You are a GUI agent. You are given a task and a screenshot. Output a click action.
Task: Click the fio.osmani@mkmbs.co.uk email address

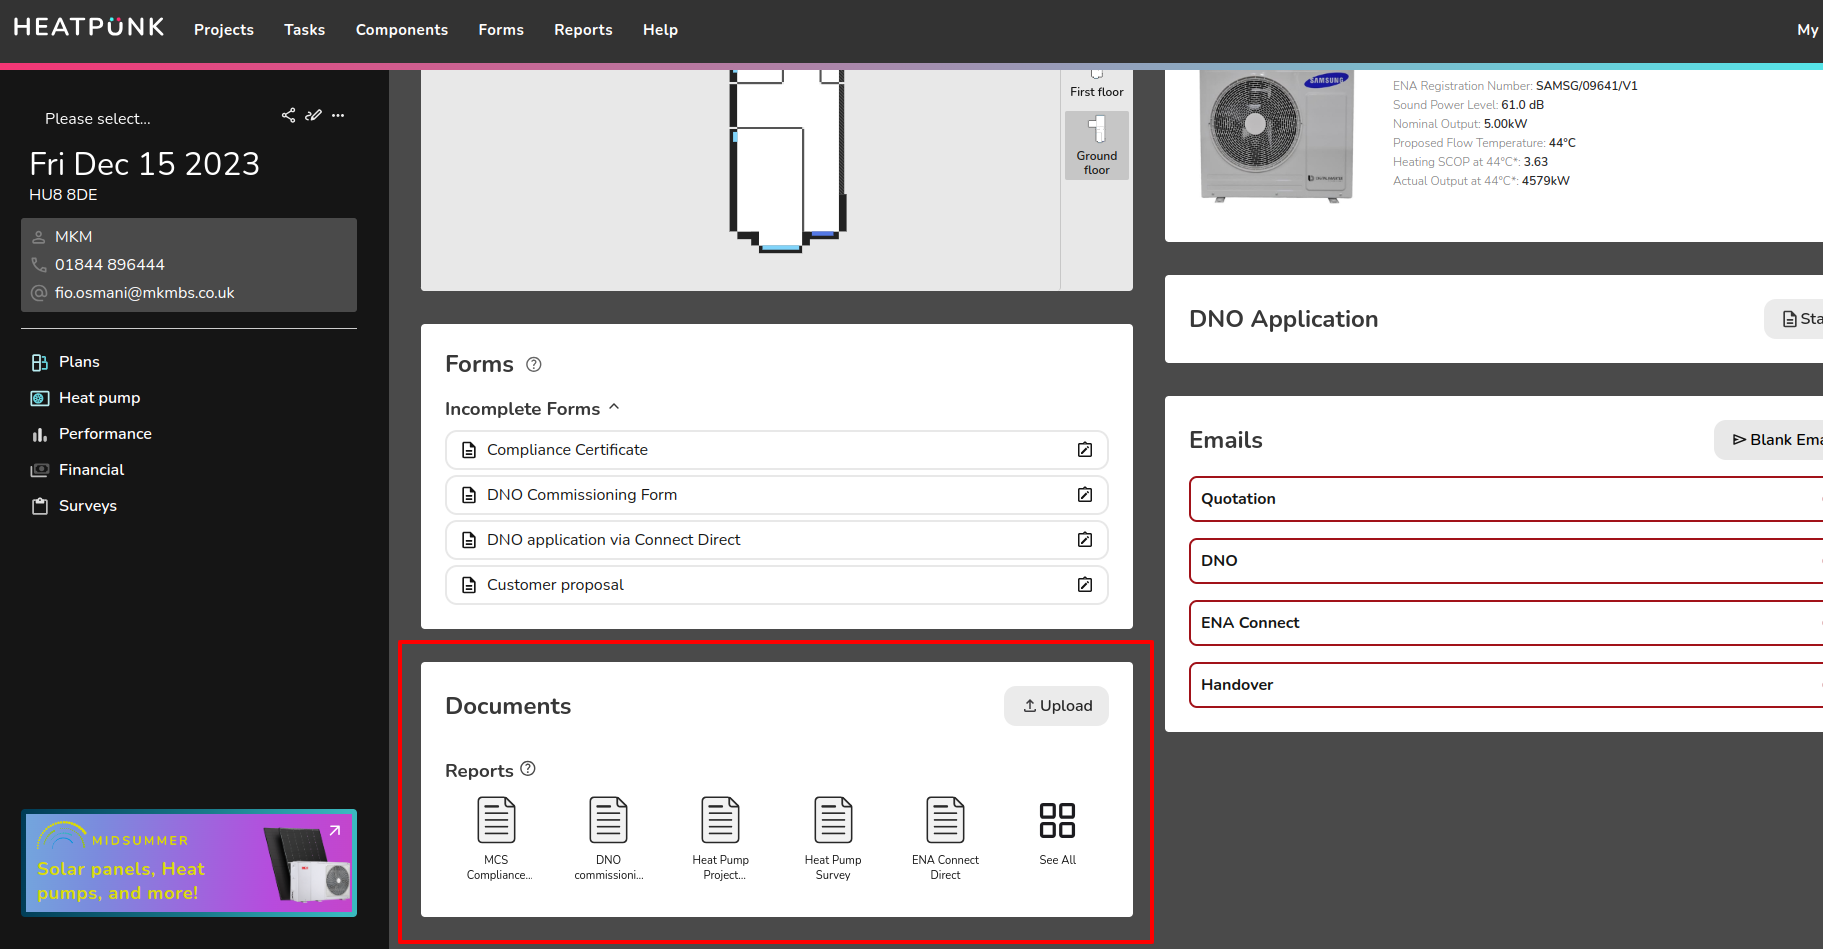click(145, 293)
